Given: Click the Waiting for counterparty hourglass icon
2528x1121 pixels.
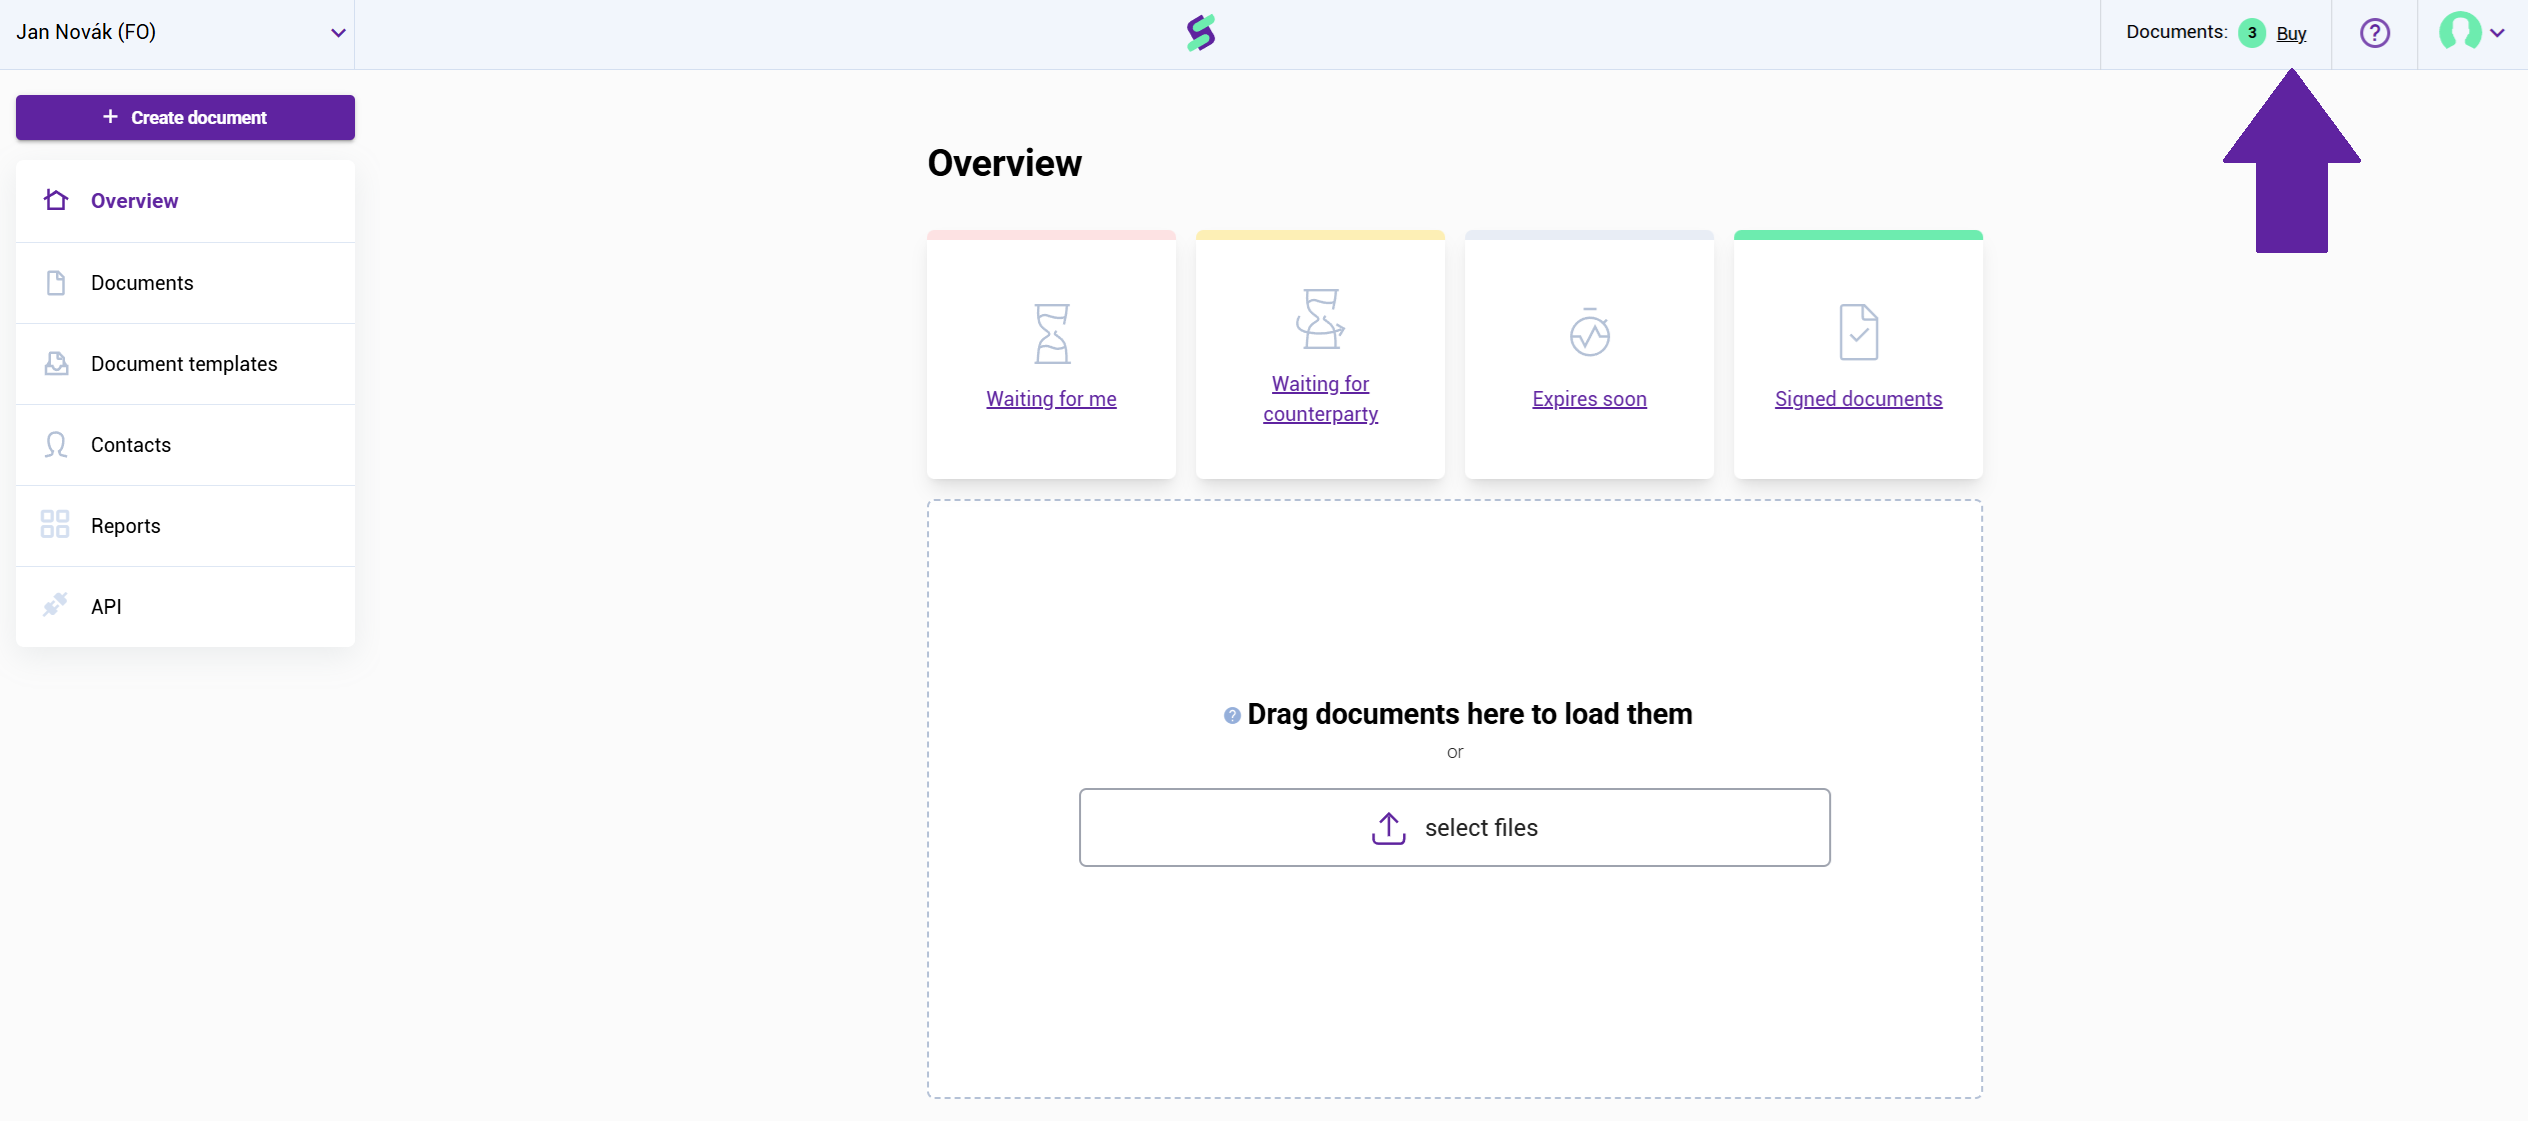Looking at the screenshot, I should click(x=1320, y=319).
